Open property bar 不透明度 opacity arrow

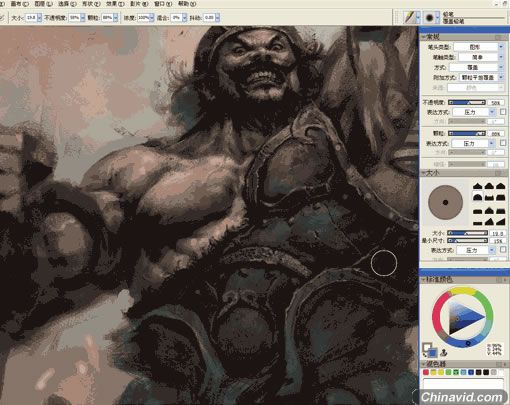point(82,18)
